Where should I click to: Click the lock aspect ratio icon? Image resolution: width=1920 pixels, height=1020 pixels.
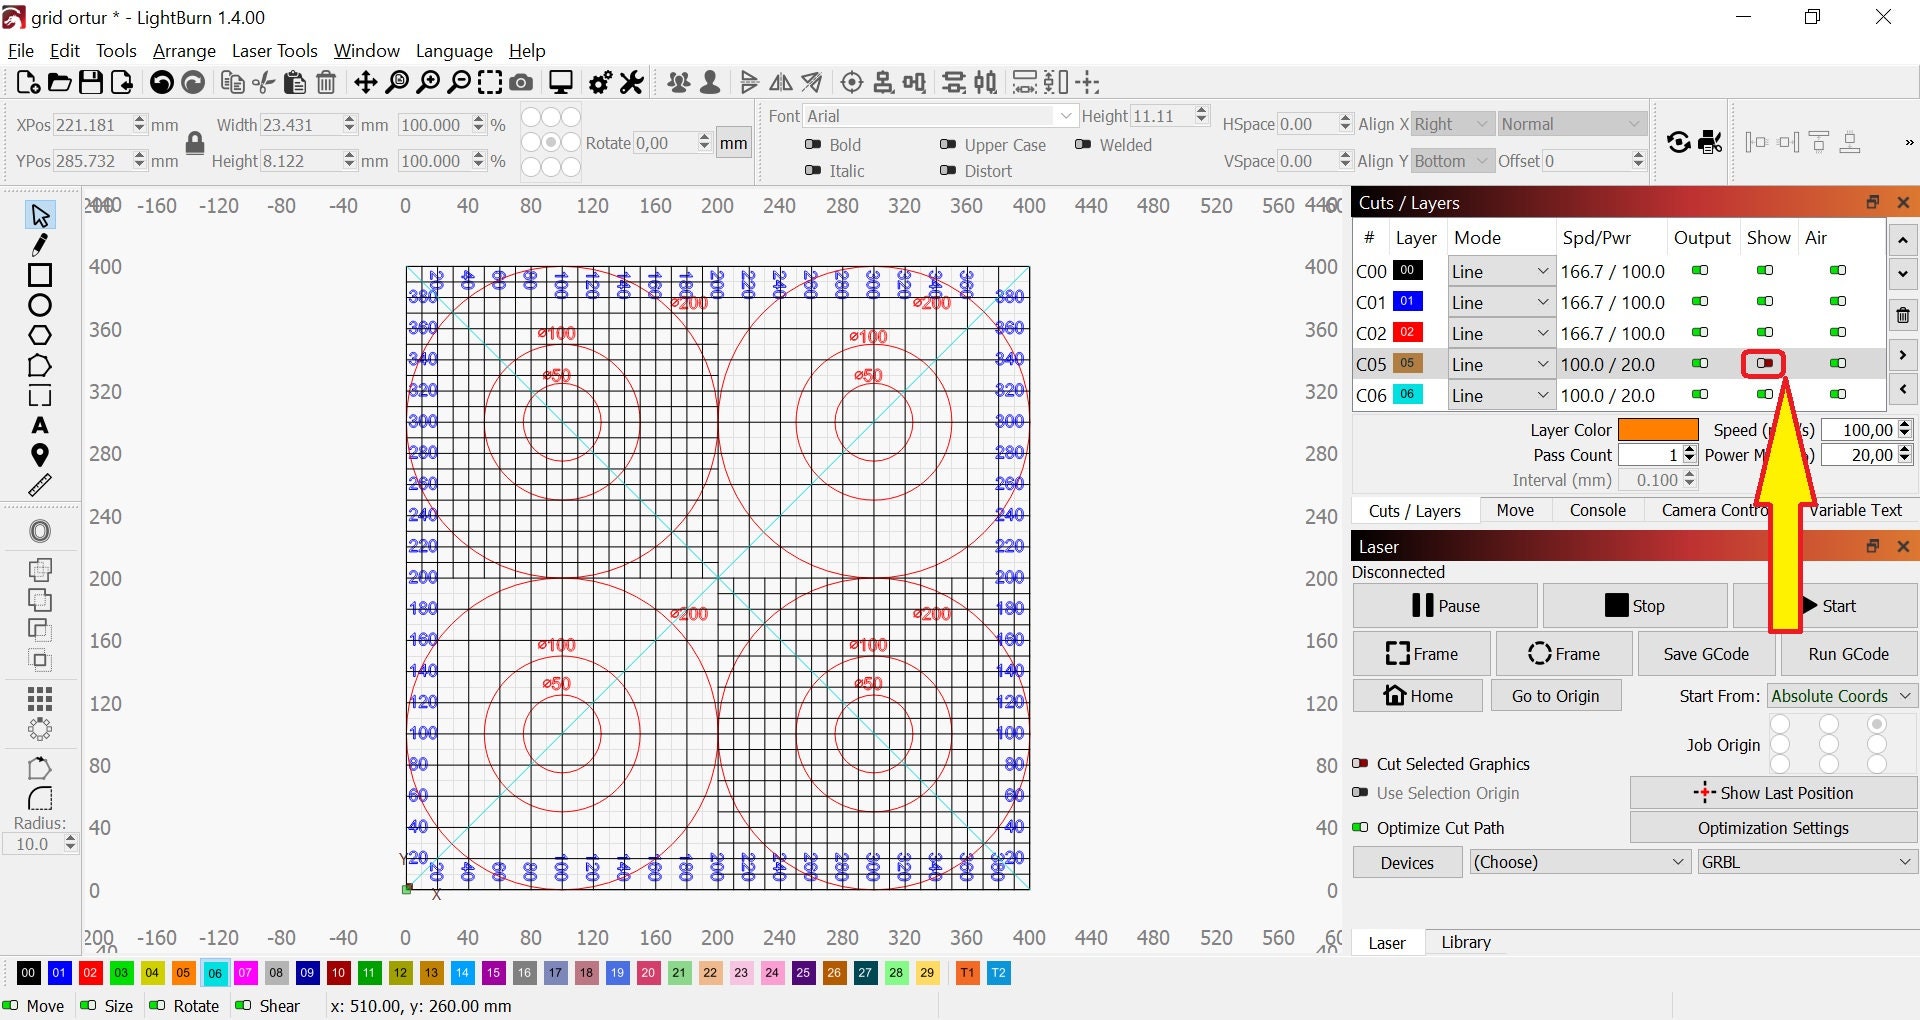195,143
